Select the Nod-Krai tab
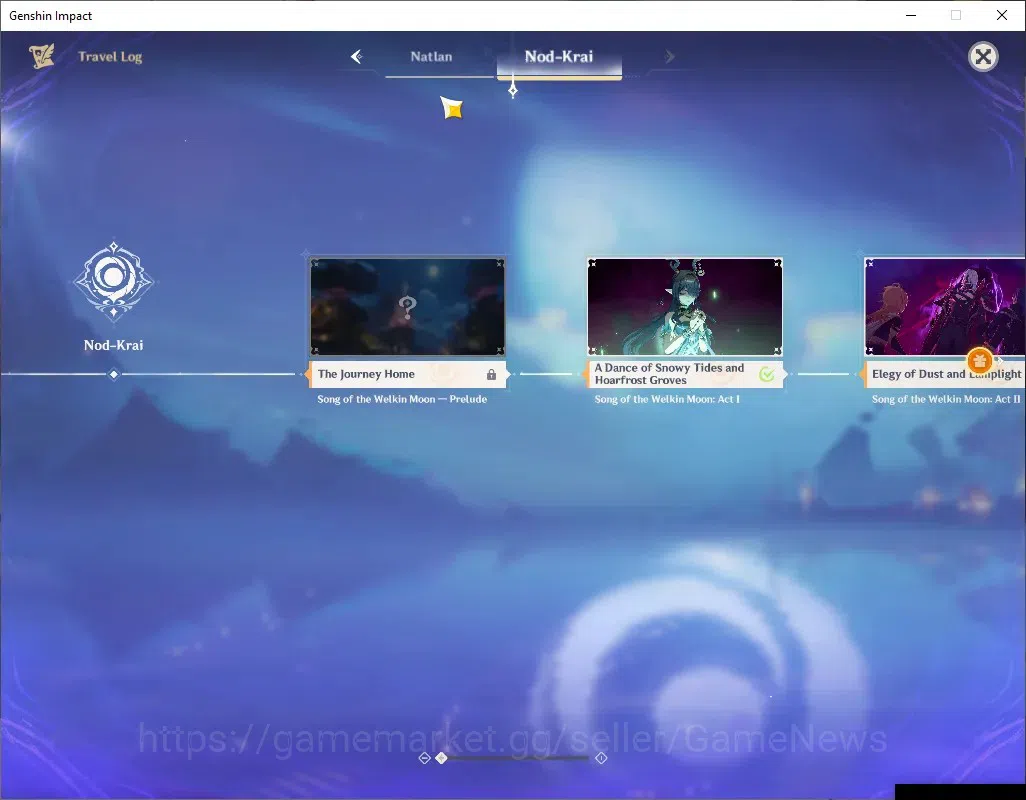The image size is (1026, 800). (x=559, y=57)
